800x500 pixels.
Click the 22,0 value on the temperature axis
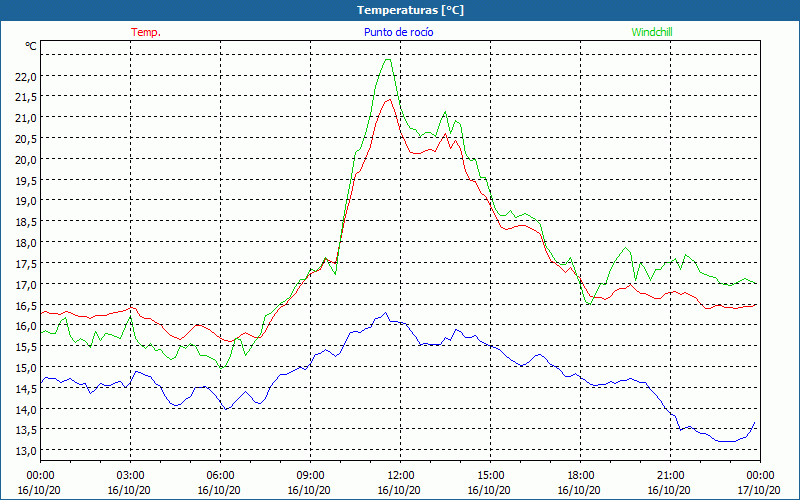tap(26, 77)
